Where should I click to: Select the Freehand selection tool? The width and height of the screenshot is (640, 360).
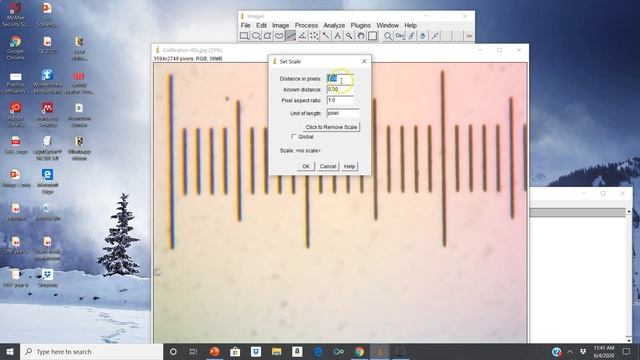(279, 36)
